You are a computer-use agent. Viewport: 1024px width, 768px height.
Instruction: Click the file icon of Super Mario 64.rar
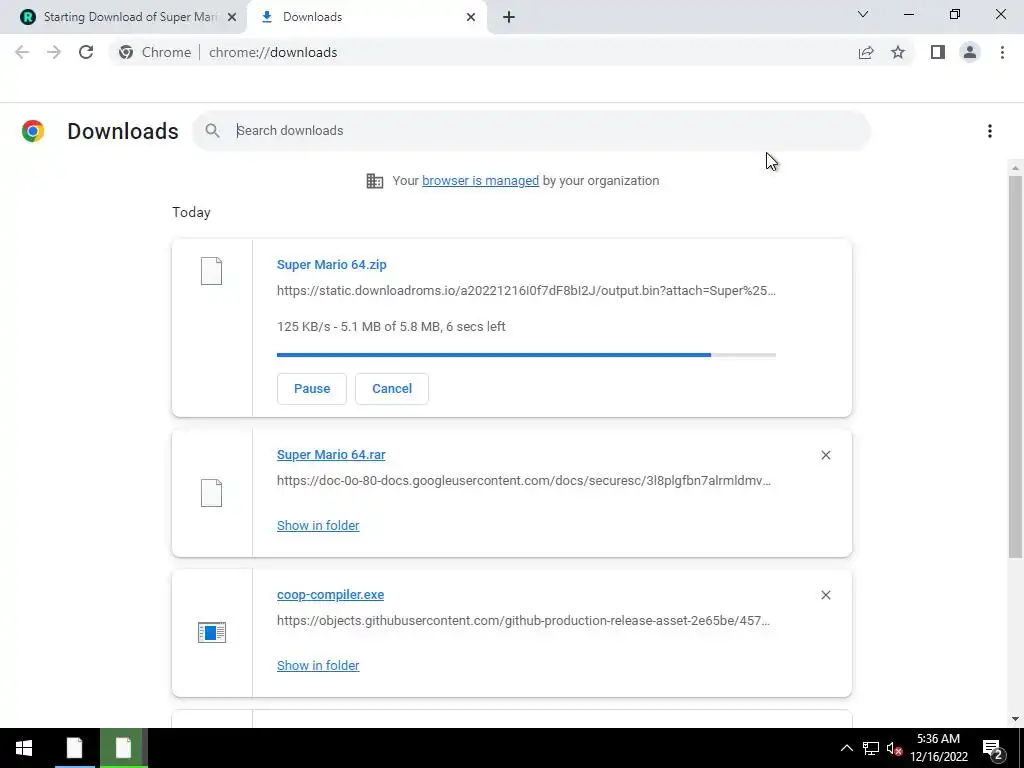point(212,493)
